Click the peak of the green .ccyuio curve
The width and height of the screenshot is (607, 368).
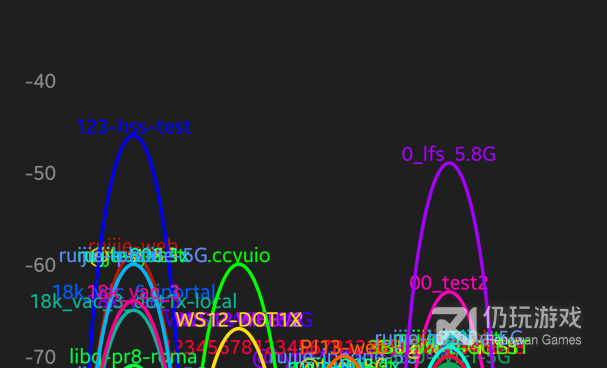coord(239,265)
